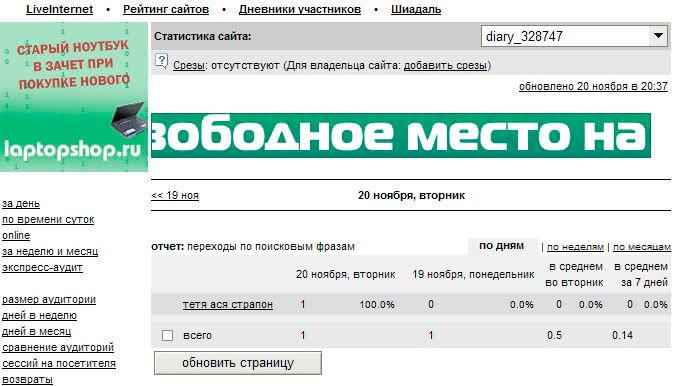Click the Срезы link
Screen dimensions: 674x386
click(x=189, y=65)
